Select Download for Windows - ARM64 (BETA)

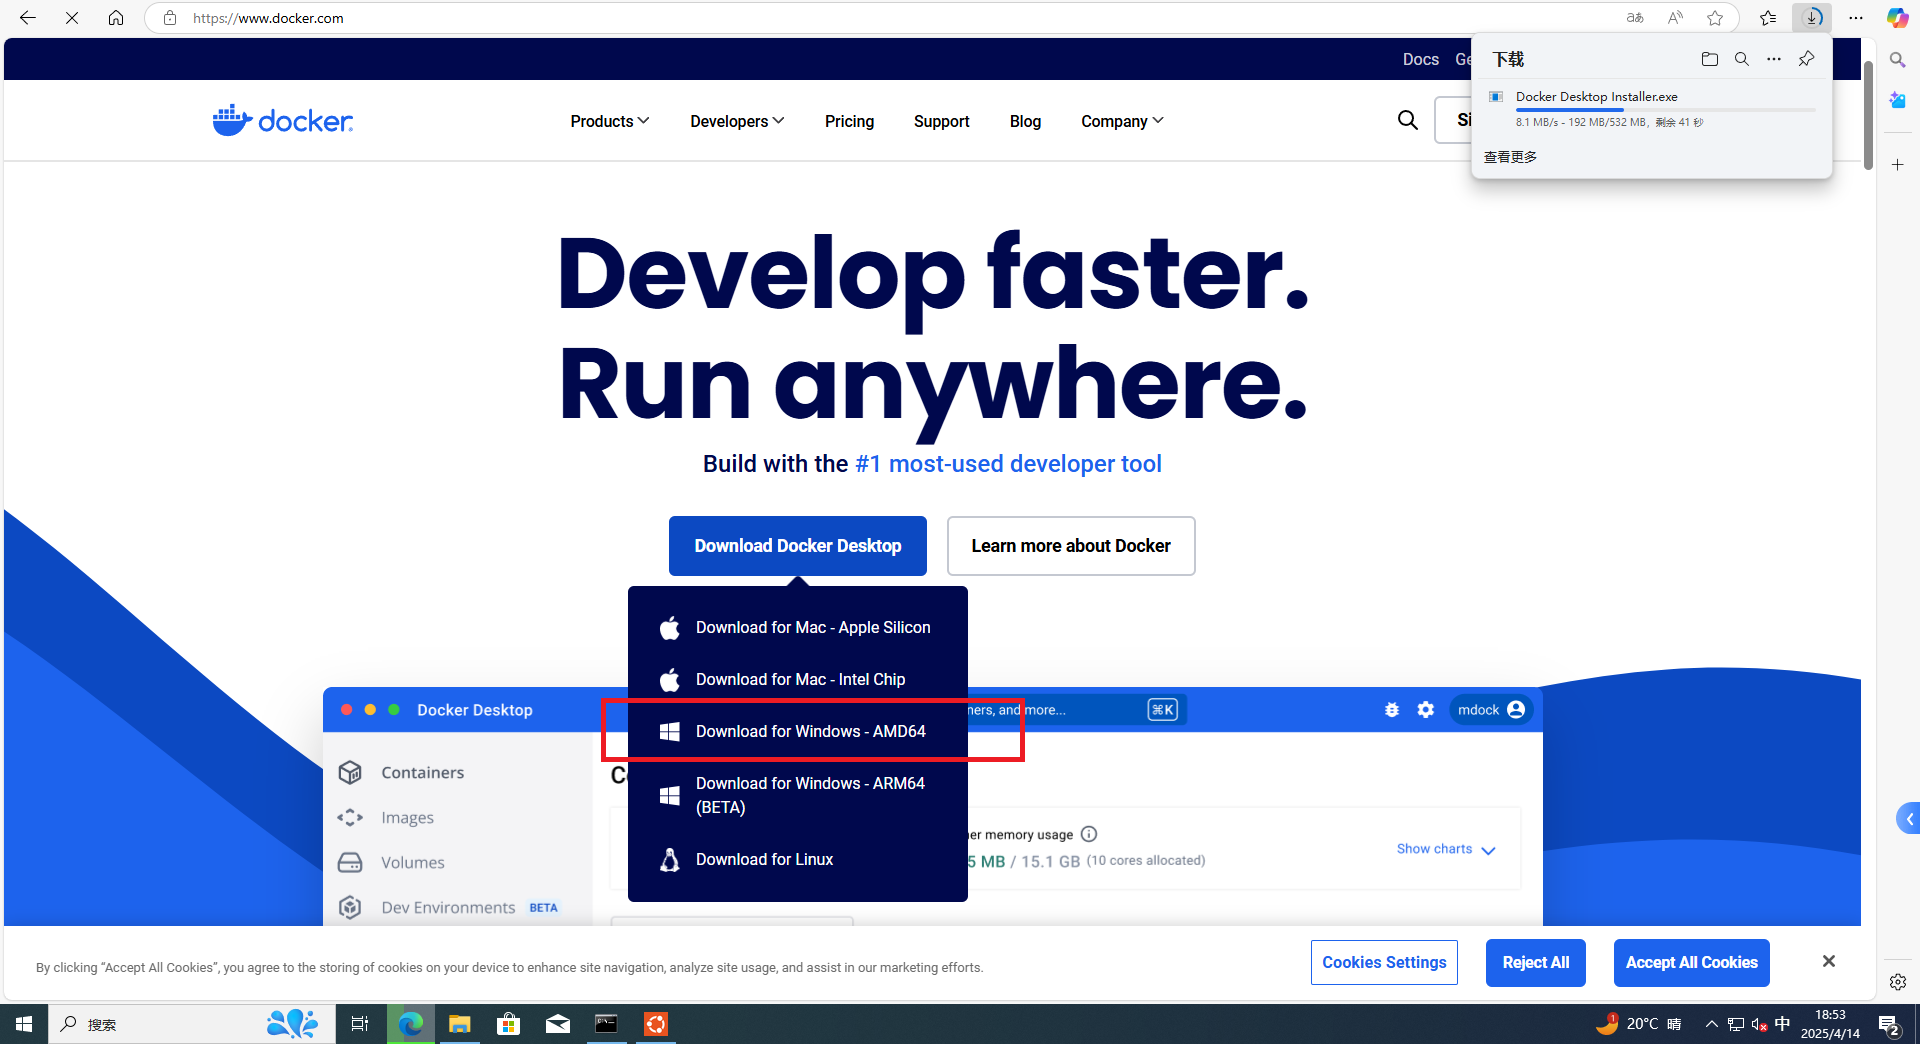797,795
